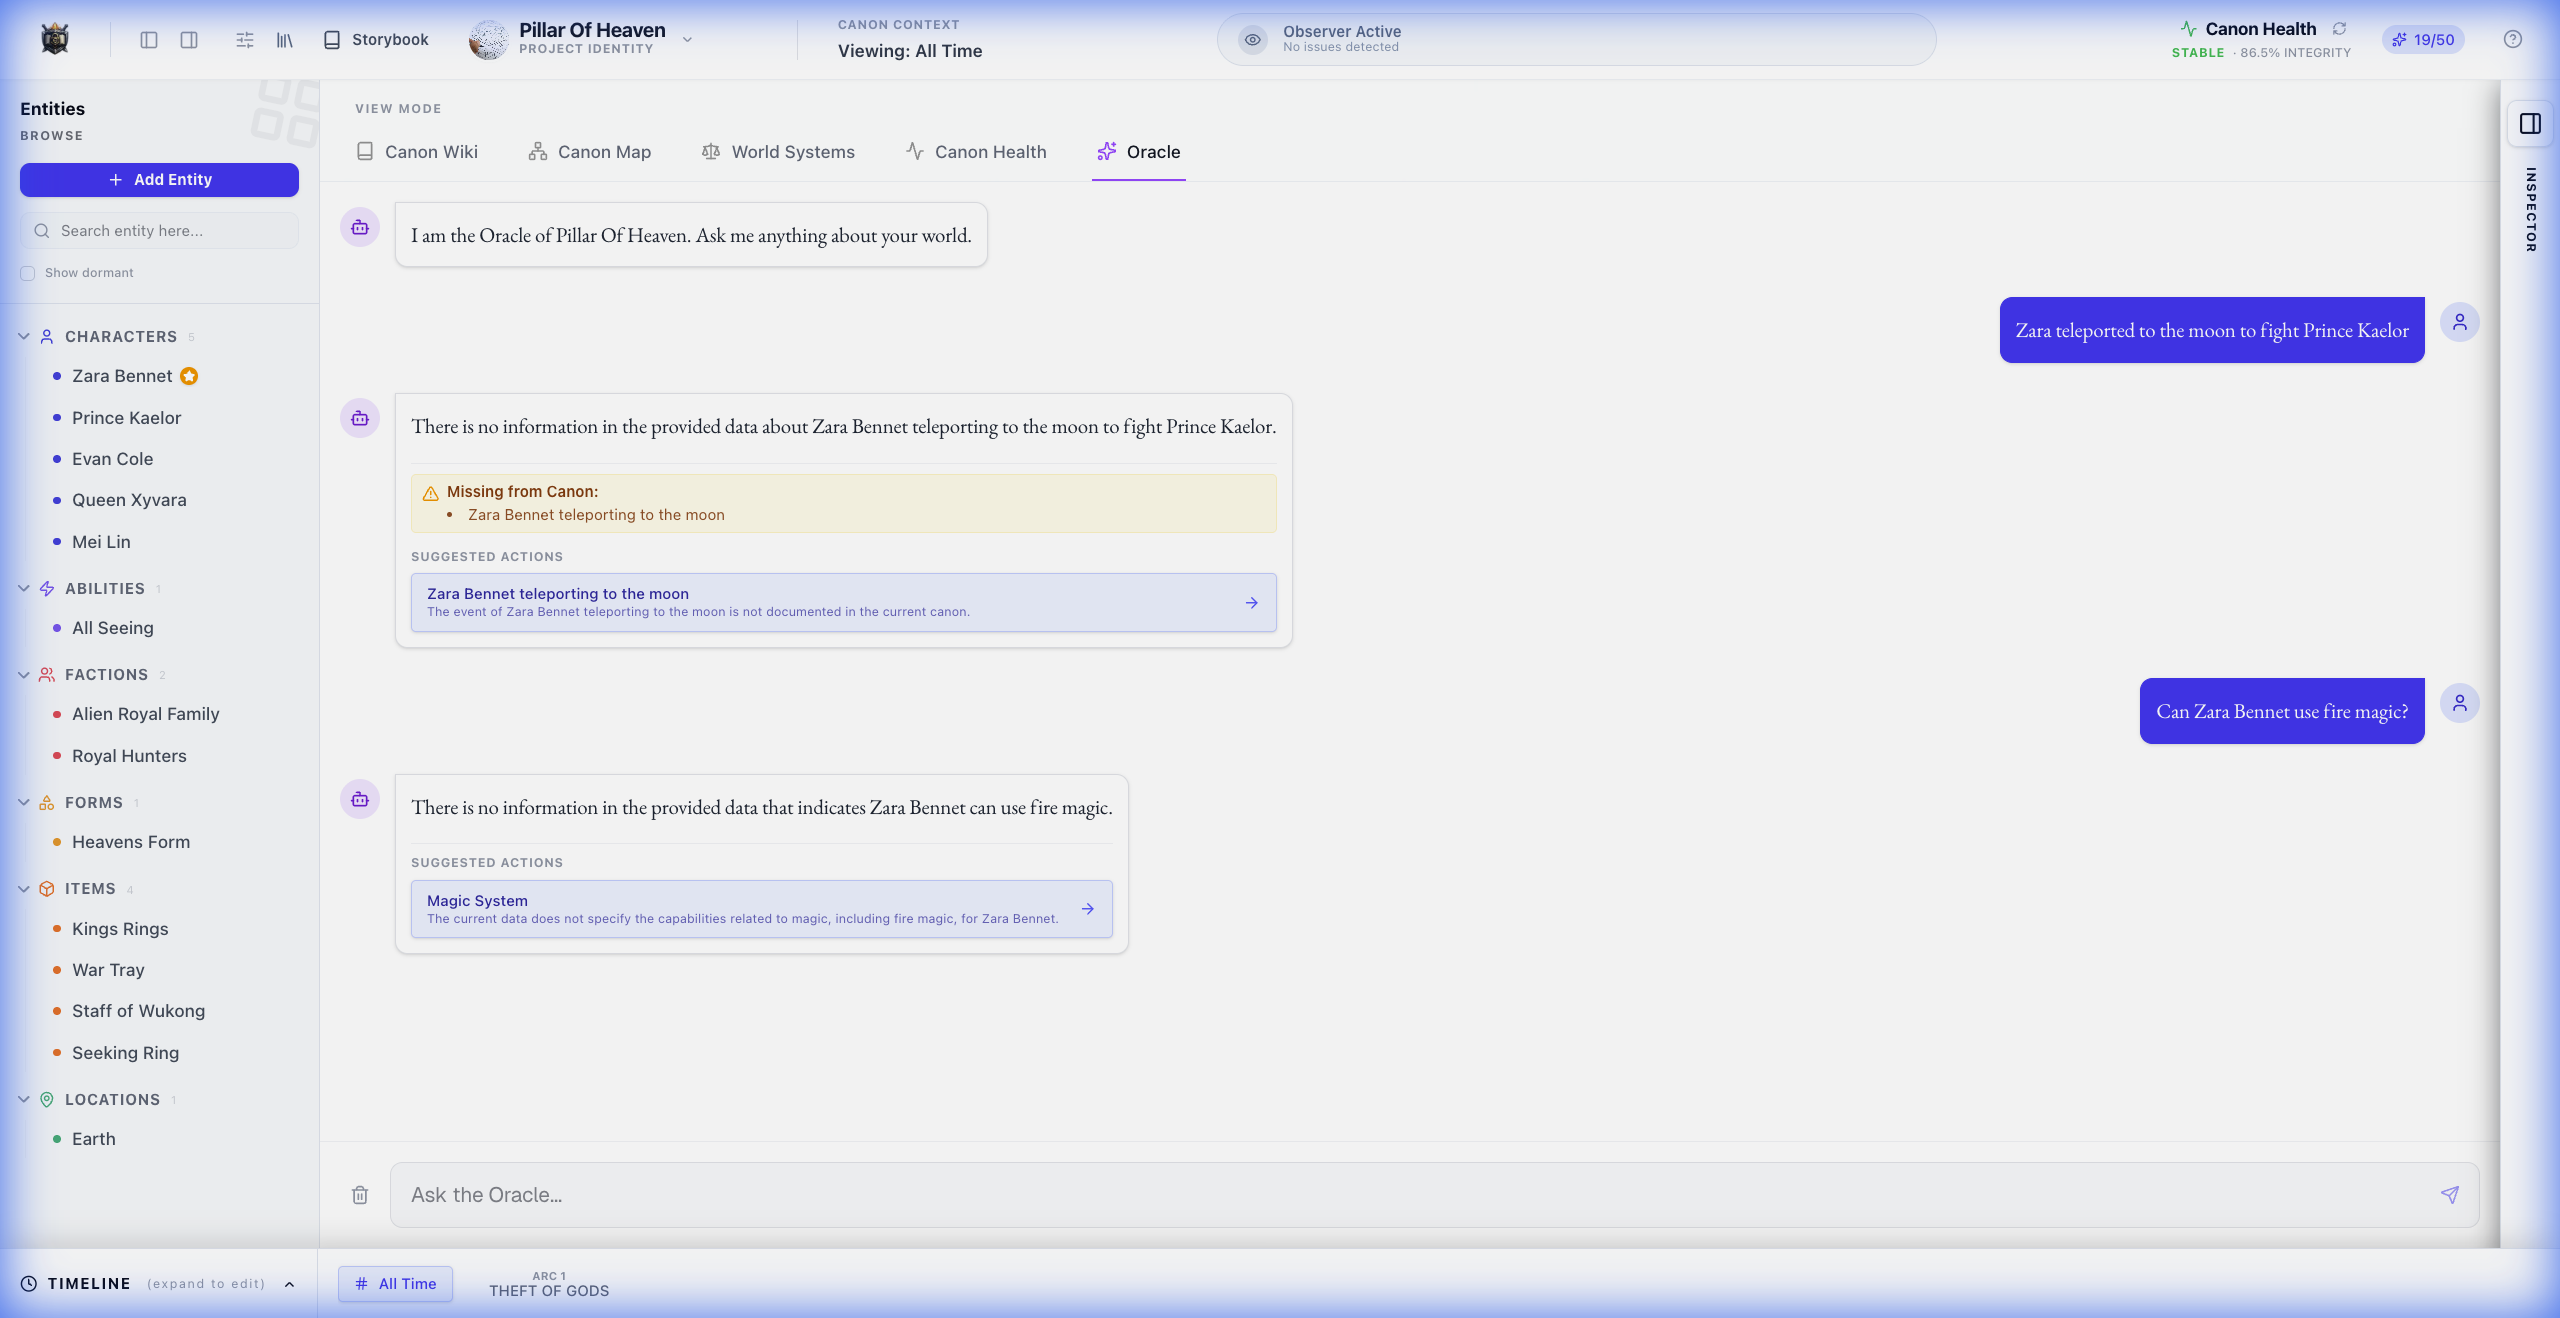Click the trash icon beside the Oracle input

pos(359,1195)
